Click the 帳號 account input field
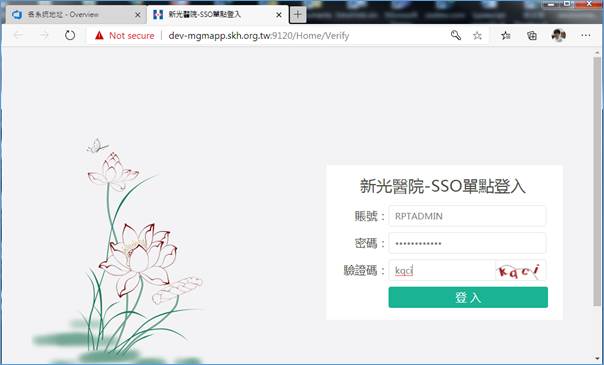Image resolution: width=604 pixels, height=365 pixels. click(x=467, y=216)
